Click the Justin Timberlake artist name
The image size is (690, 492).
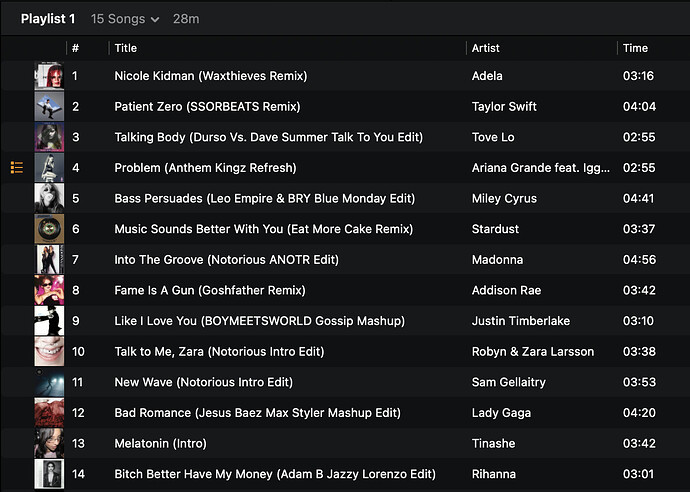[x=521, y=321]
